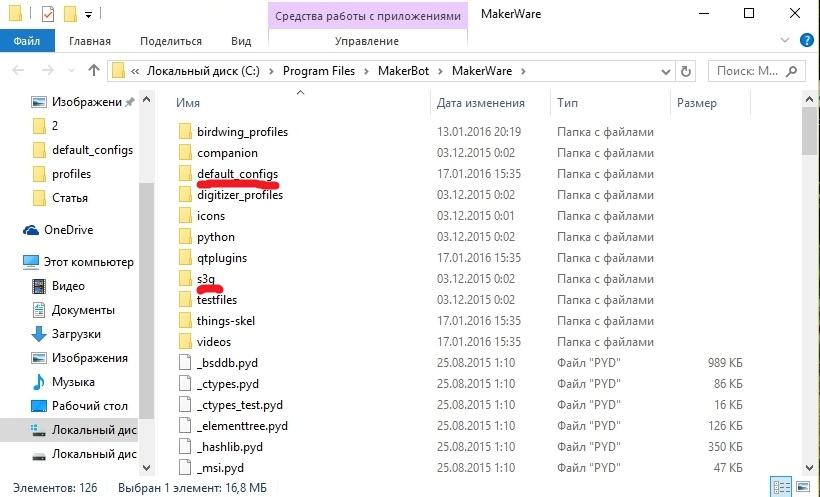Click Program Files in the address path
Screen dimensions: 820x497
pyautogui.click(x=319, y=71)
